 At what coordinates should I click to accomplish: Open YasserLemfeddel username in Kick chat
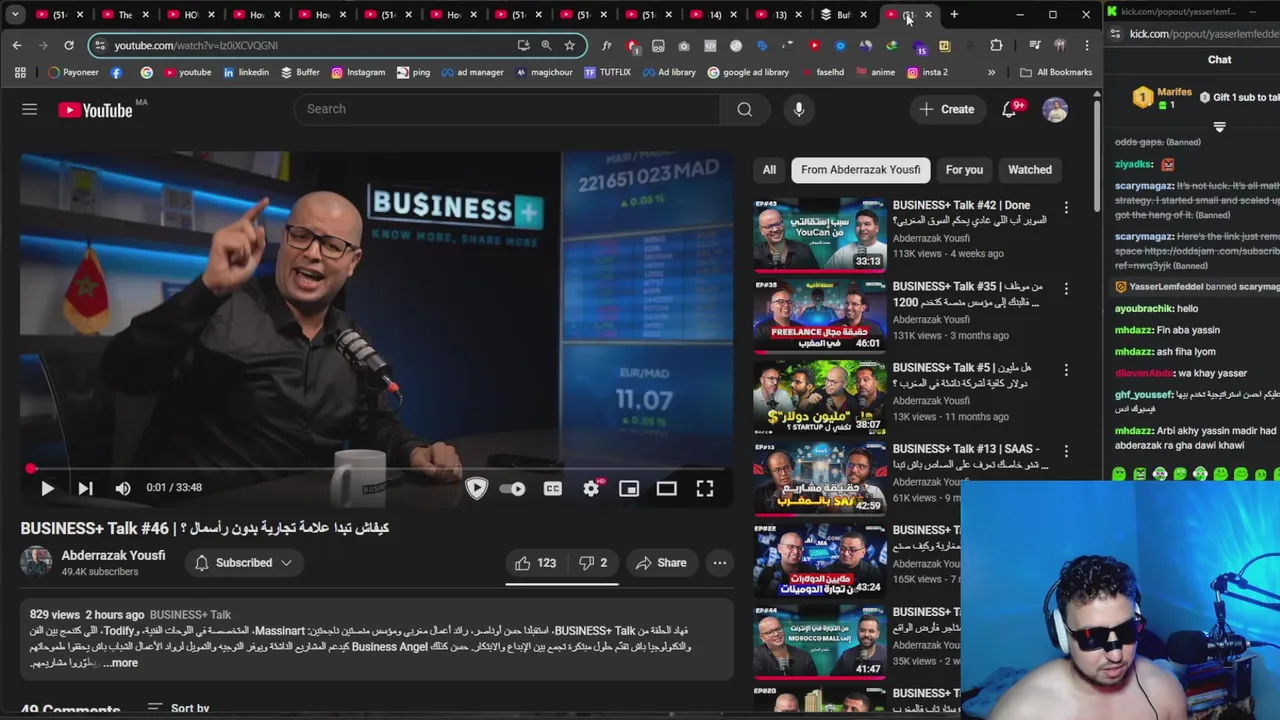[x=1166, y=287]
